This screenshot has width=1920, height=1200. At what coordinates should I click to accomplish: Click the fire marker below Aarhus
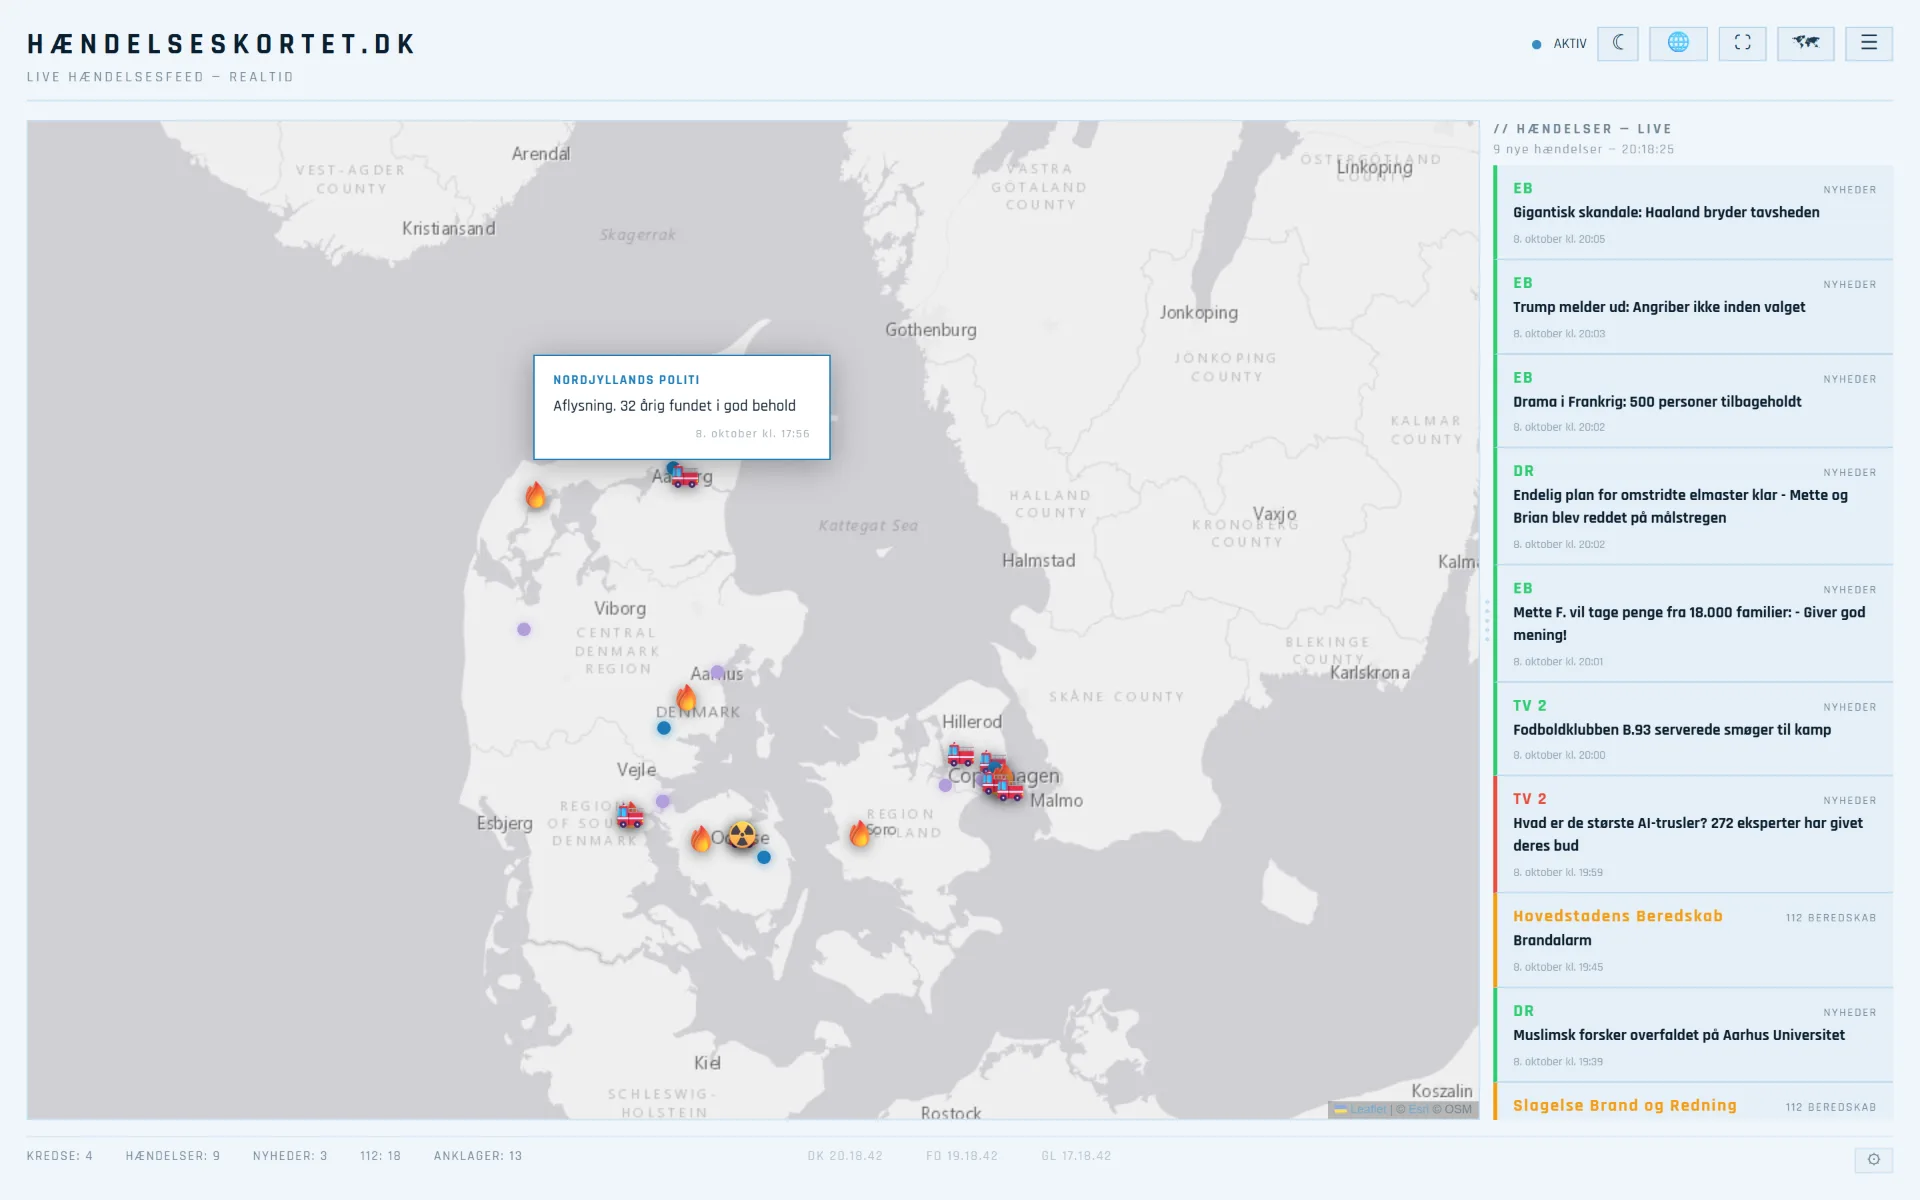[x=686, y=698]
